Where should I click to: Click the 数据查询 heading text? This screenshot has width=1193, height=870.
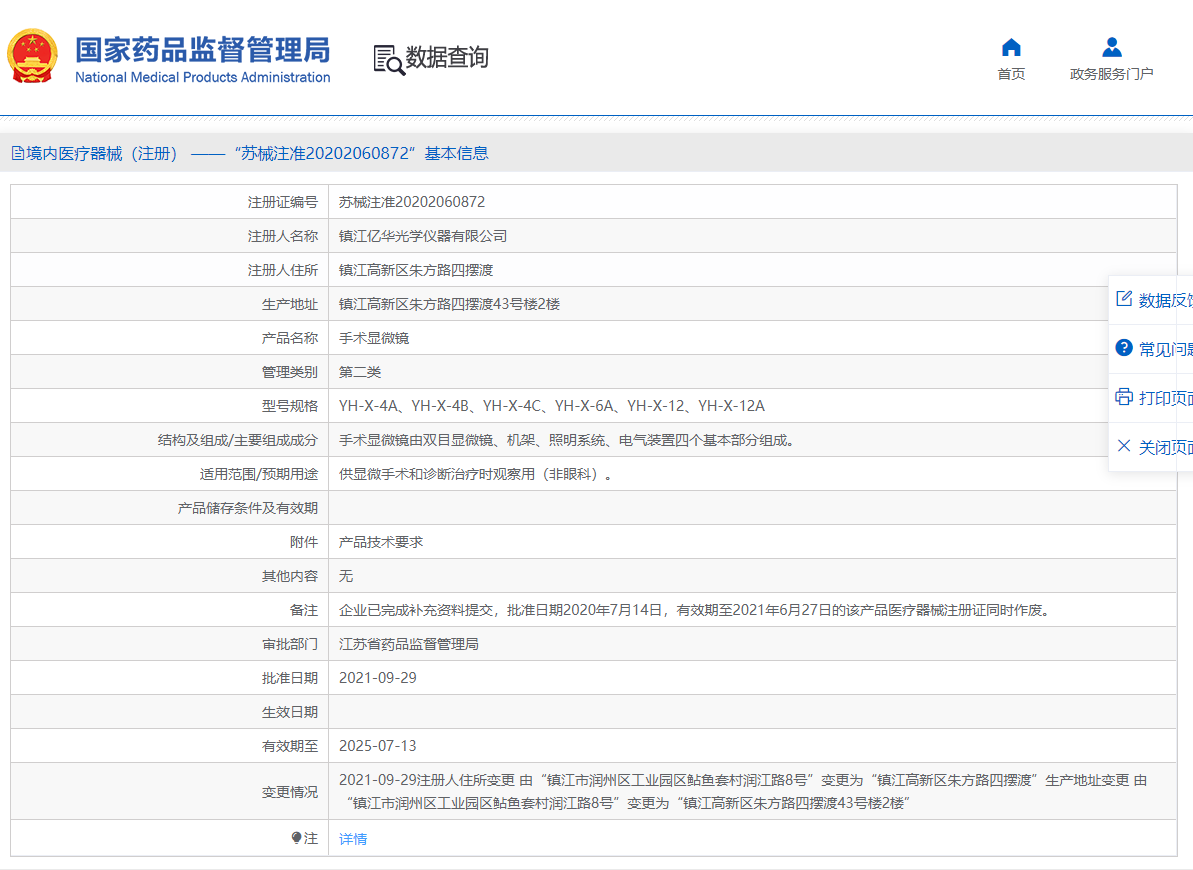click(447, 57)
